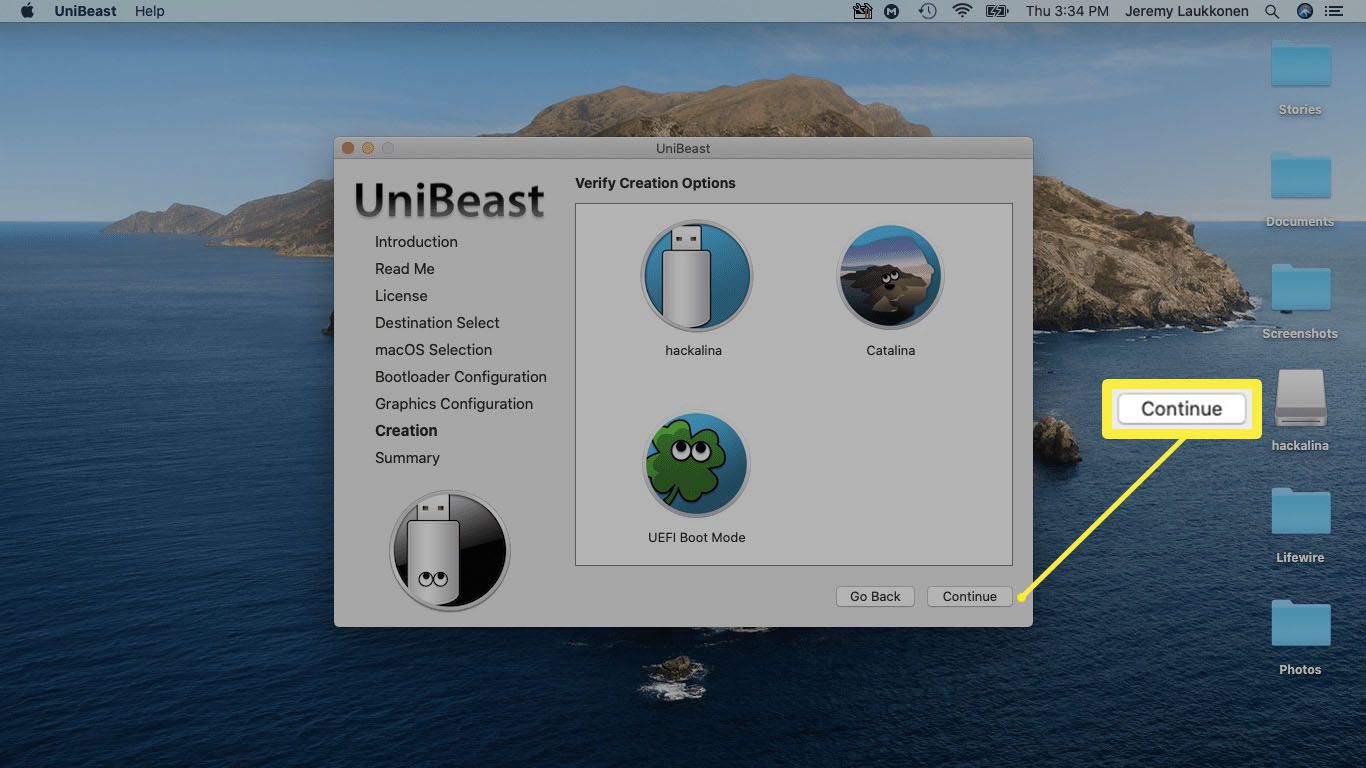The height and width of the screenshot is (768, 1366).
Task: Click the Summary step in sidebar
Action: point(407,458)
